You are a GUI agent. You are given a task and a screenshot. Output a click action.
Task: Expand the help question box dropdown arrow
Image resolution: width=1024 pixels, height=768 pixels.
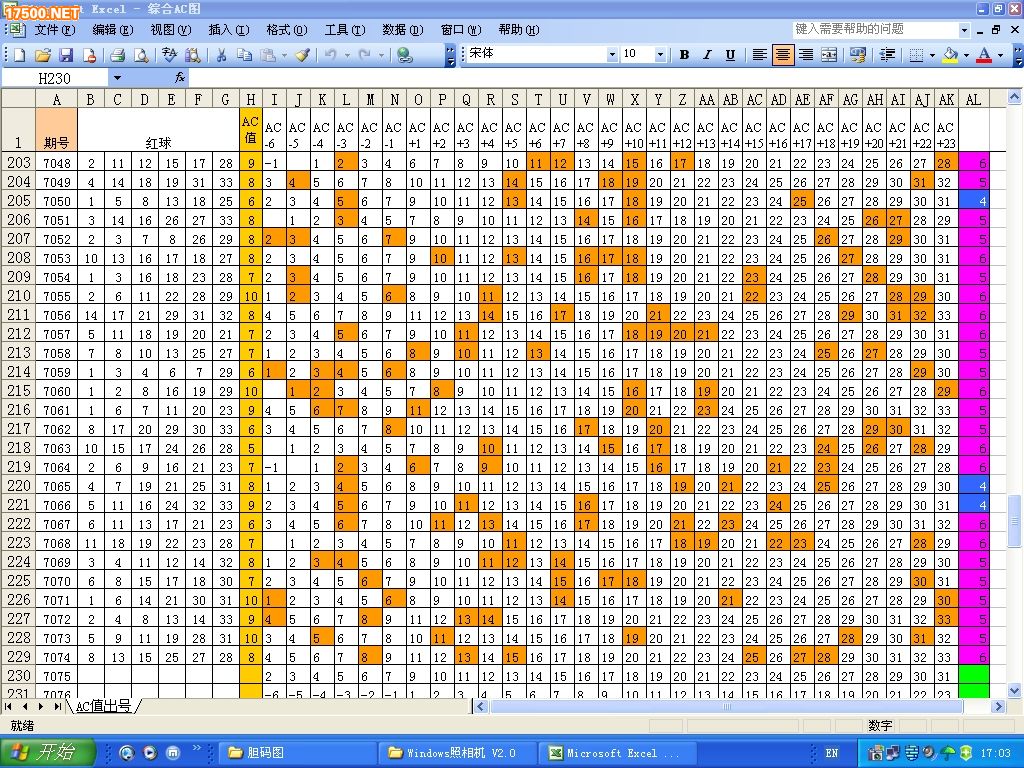[964, 29]
